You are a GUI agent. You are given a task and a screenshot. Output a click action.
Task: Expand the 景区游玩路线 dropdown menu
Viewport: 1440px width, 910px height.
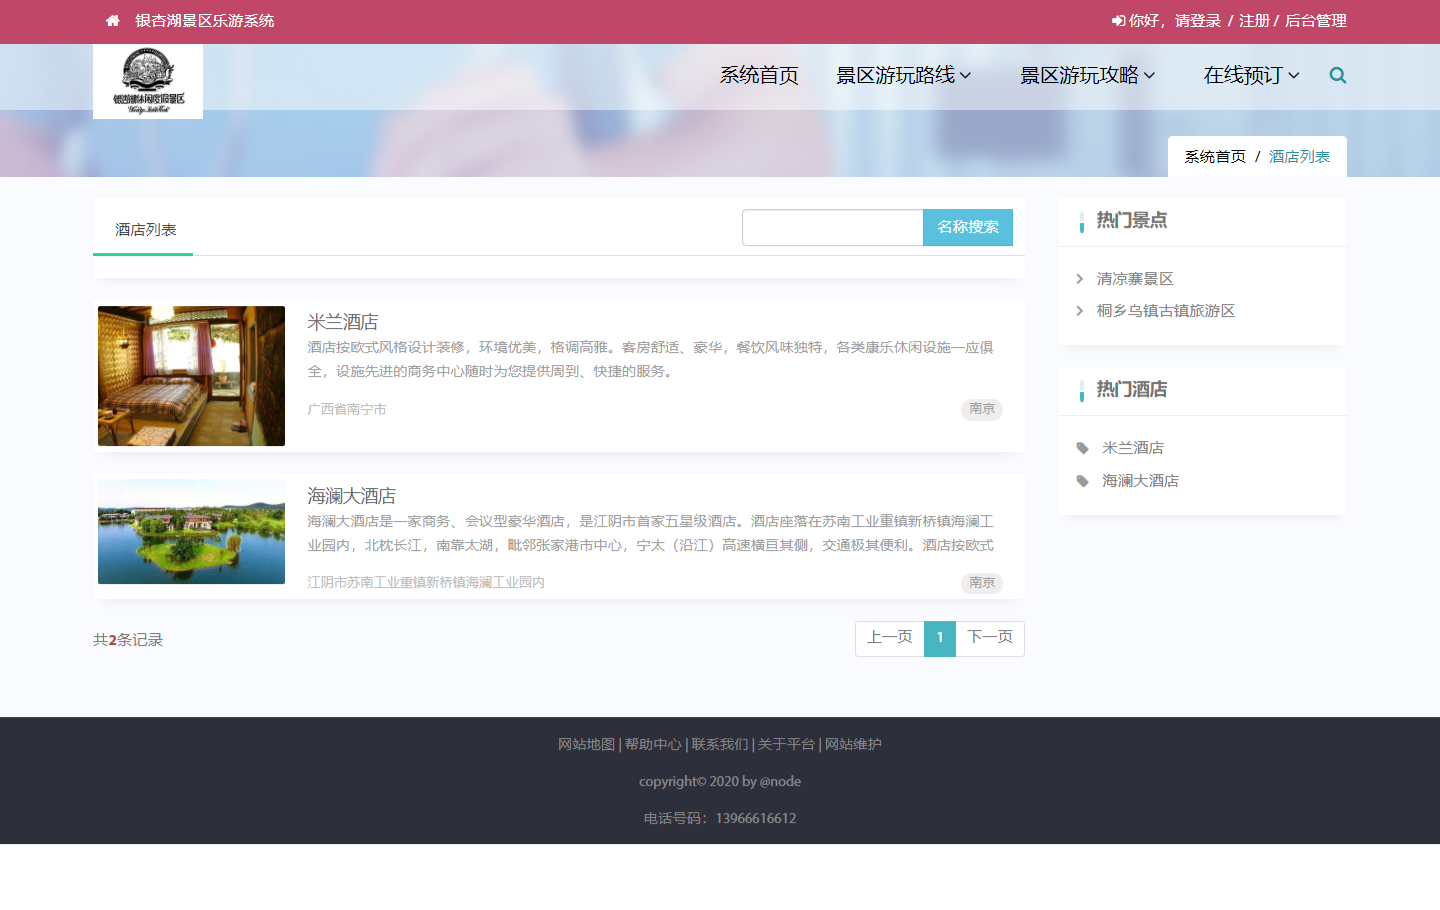pos(903,75)
